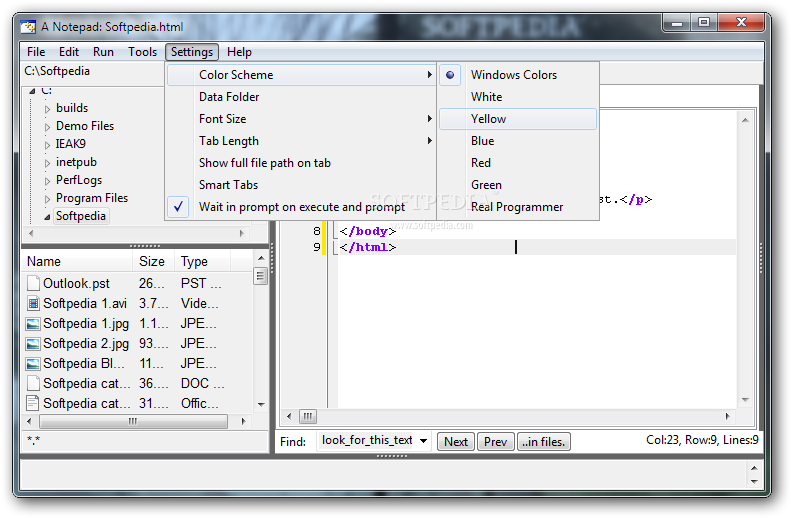Click folder tree scroll right arrow
Image resolution: width=792 pixels, height=518 pixels.
pos(241,233)
